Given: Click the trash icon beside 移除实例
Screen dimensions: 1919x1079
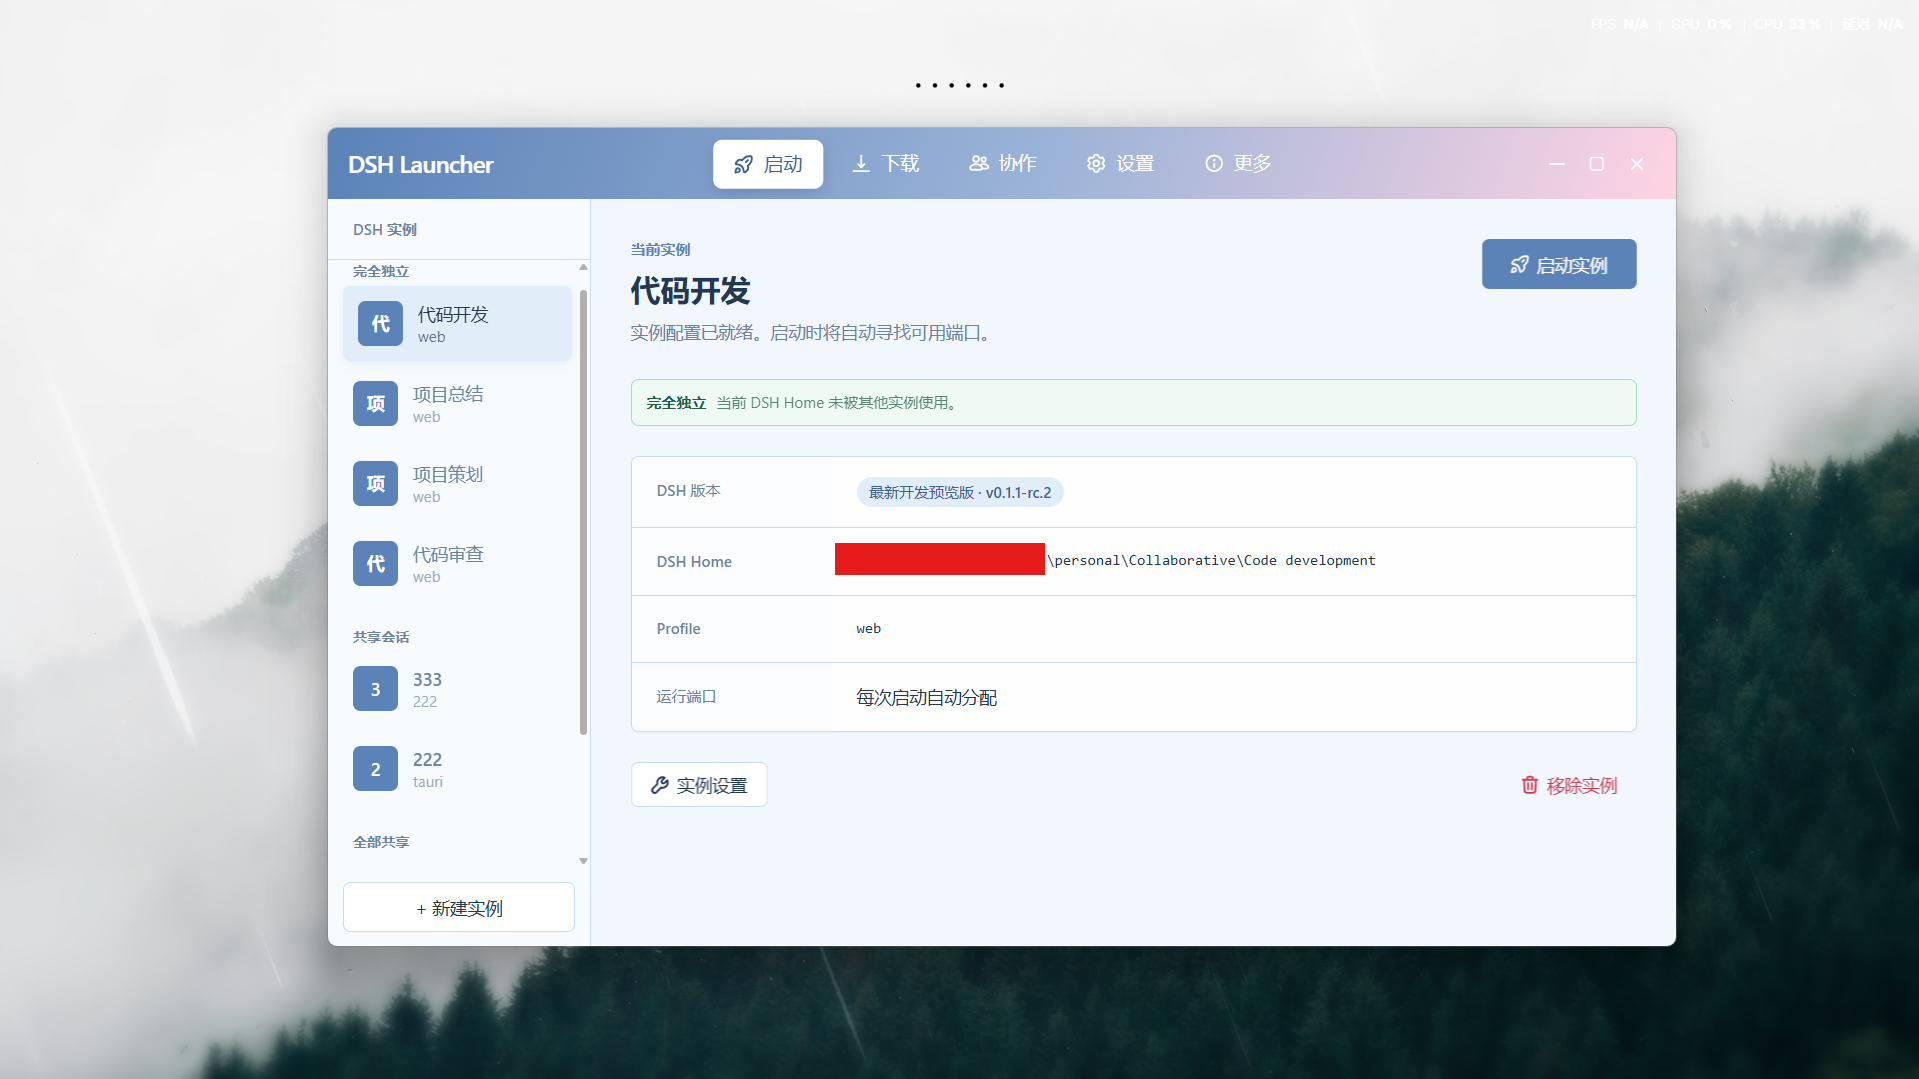Looking at the screenshot, I should tap(1530, 785).
